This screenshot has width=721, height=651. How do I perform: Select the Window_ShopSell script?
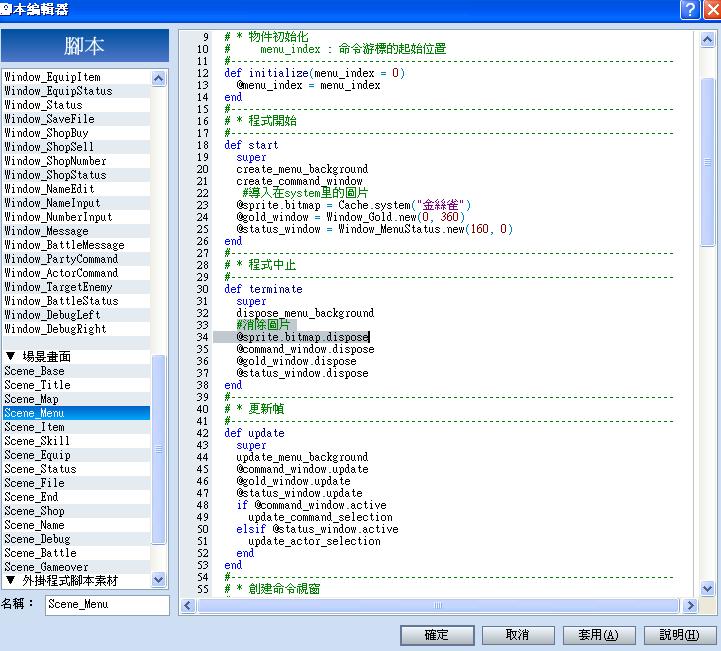[x=76, y=147]
